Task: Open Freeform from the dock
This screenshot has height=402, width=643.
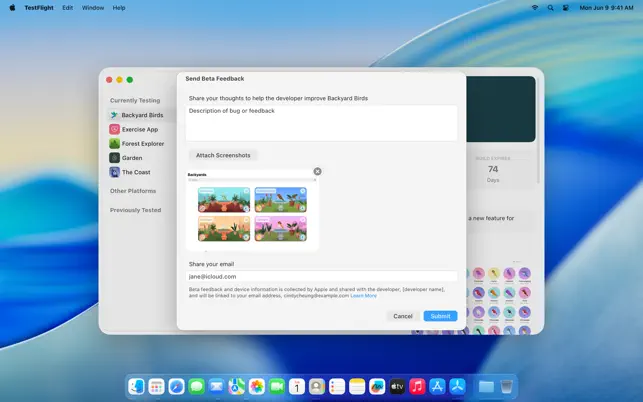Action: pos(377,386)
